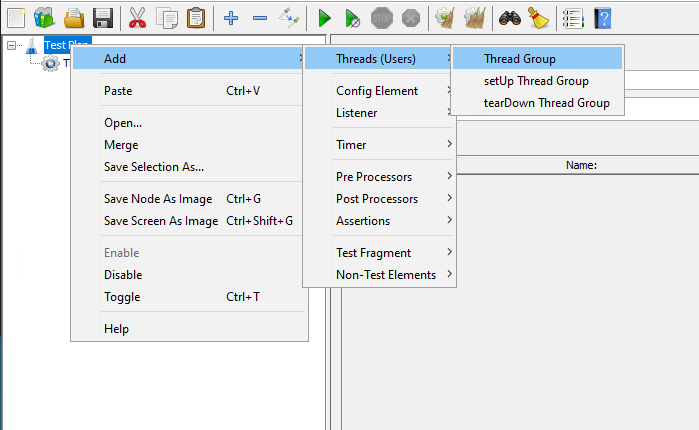Collapse the Test Plan tree node
Image resolution: width=699 pixels, height=430 pixels.
(12, 45)
